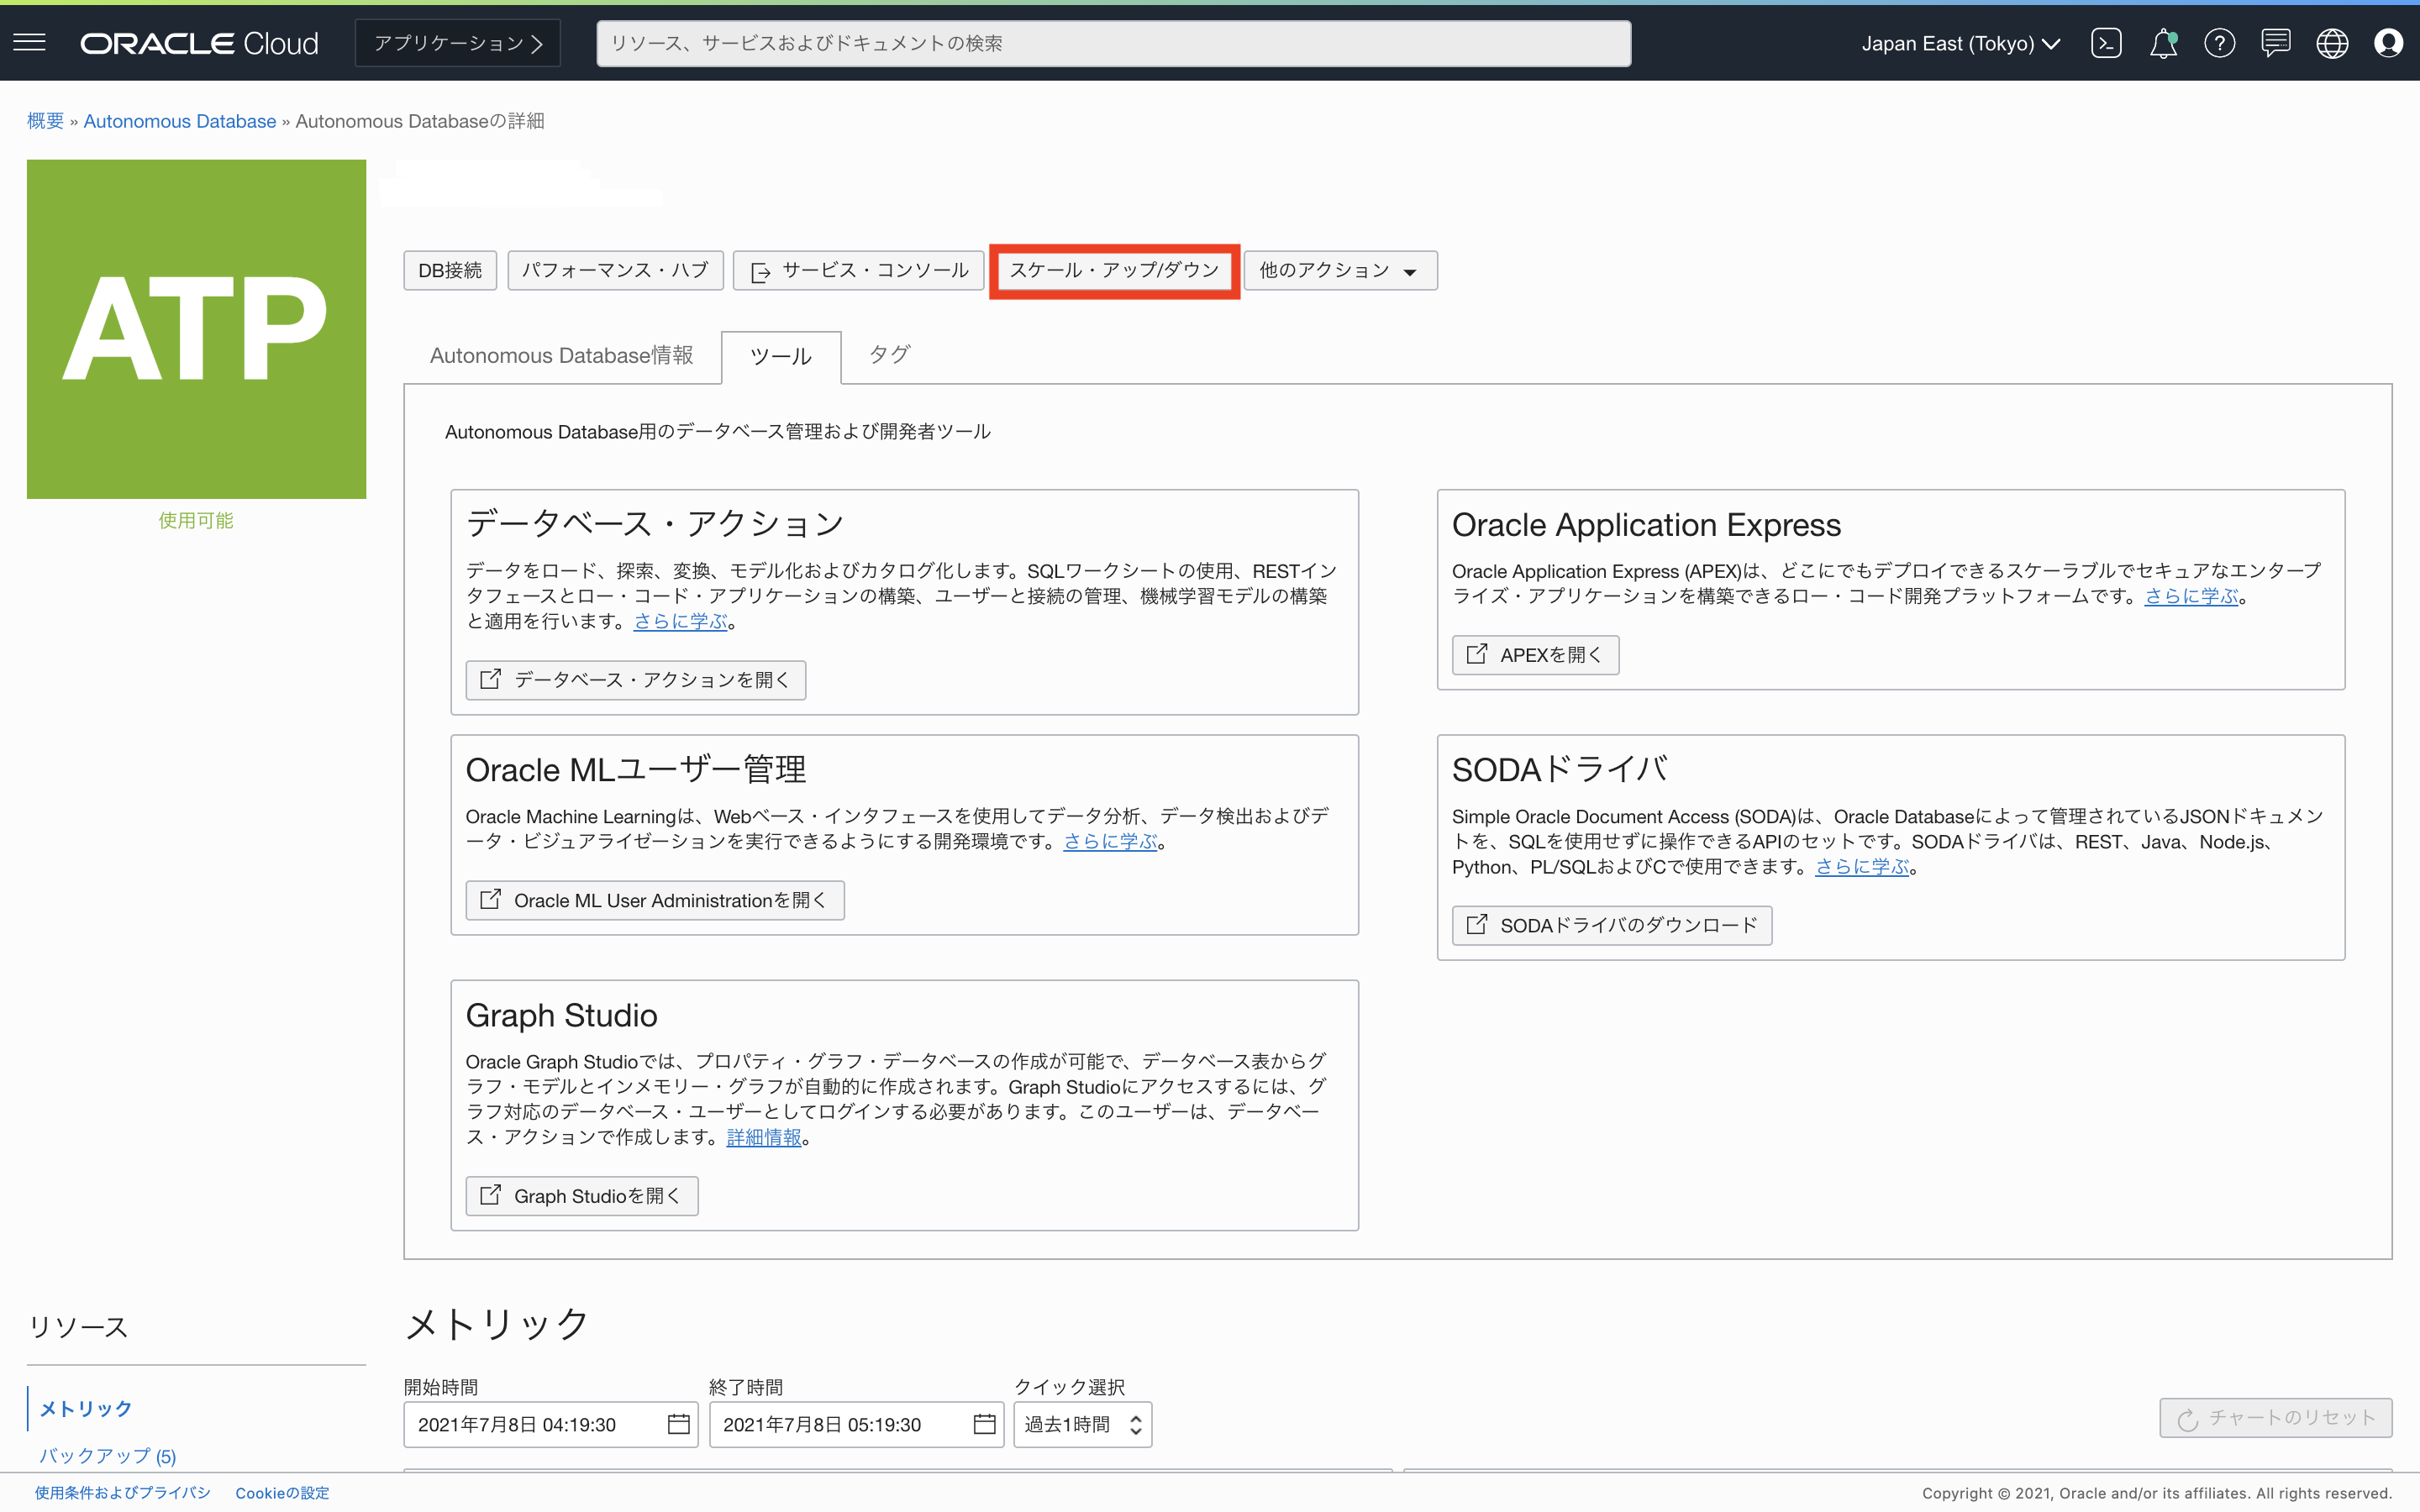Click APEXを開く button
This screenshot has width=2420, height=1512.
(x=1535, y=655)
